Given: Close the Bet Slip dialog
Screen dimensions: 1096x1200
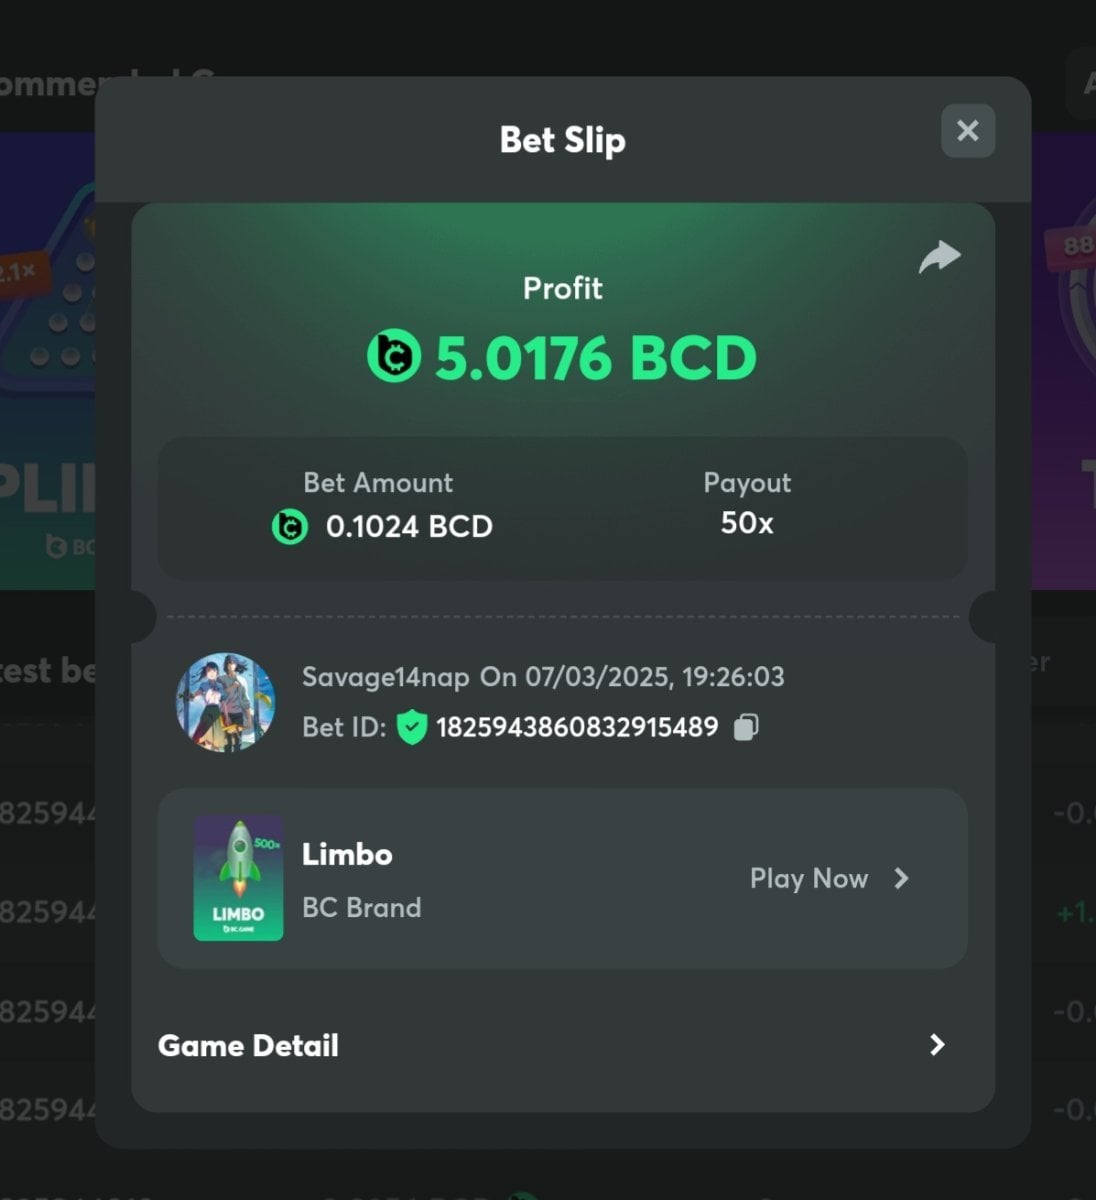Looking at the screenshot, I should tap(967, 131).
